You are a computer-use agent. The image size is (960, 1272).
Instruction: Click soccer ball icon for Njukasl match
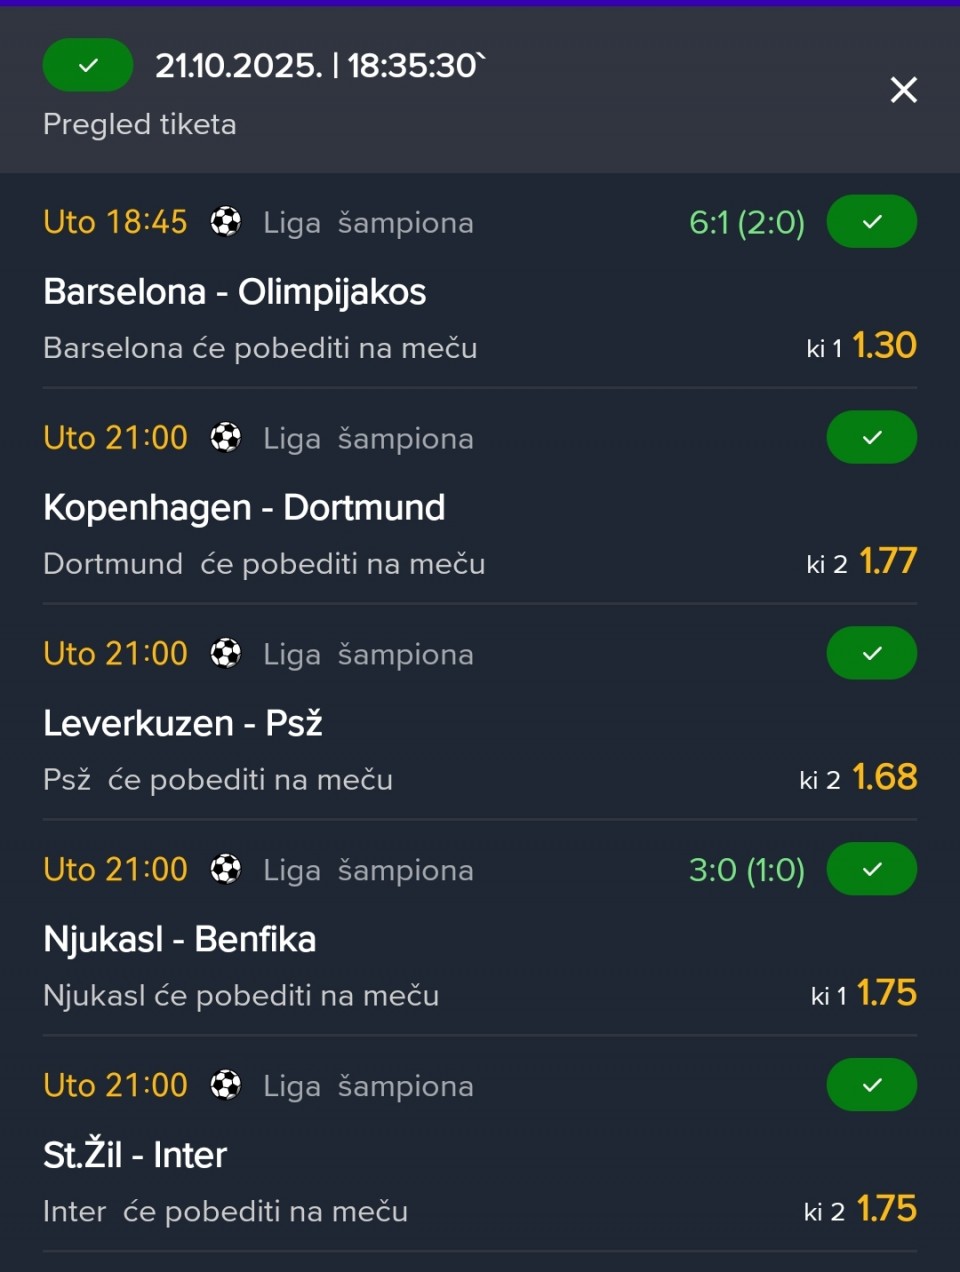[x=226, y=869]
